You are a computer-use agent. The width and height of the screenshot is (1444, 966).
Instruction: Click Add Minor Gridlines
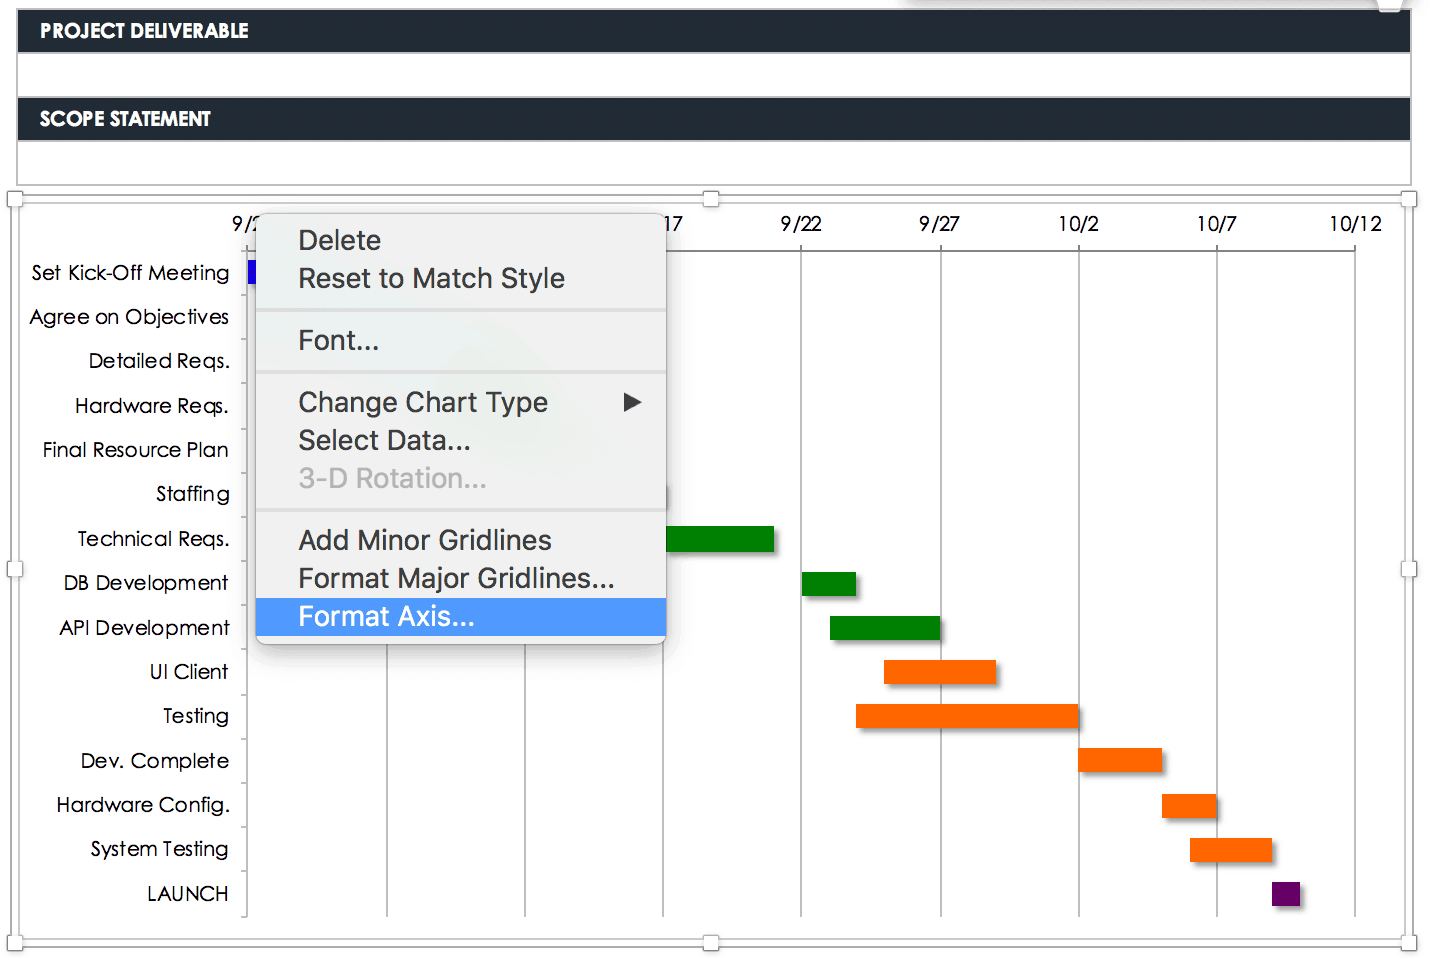pyautogui.click(x=424, y=540)
